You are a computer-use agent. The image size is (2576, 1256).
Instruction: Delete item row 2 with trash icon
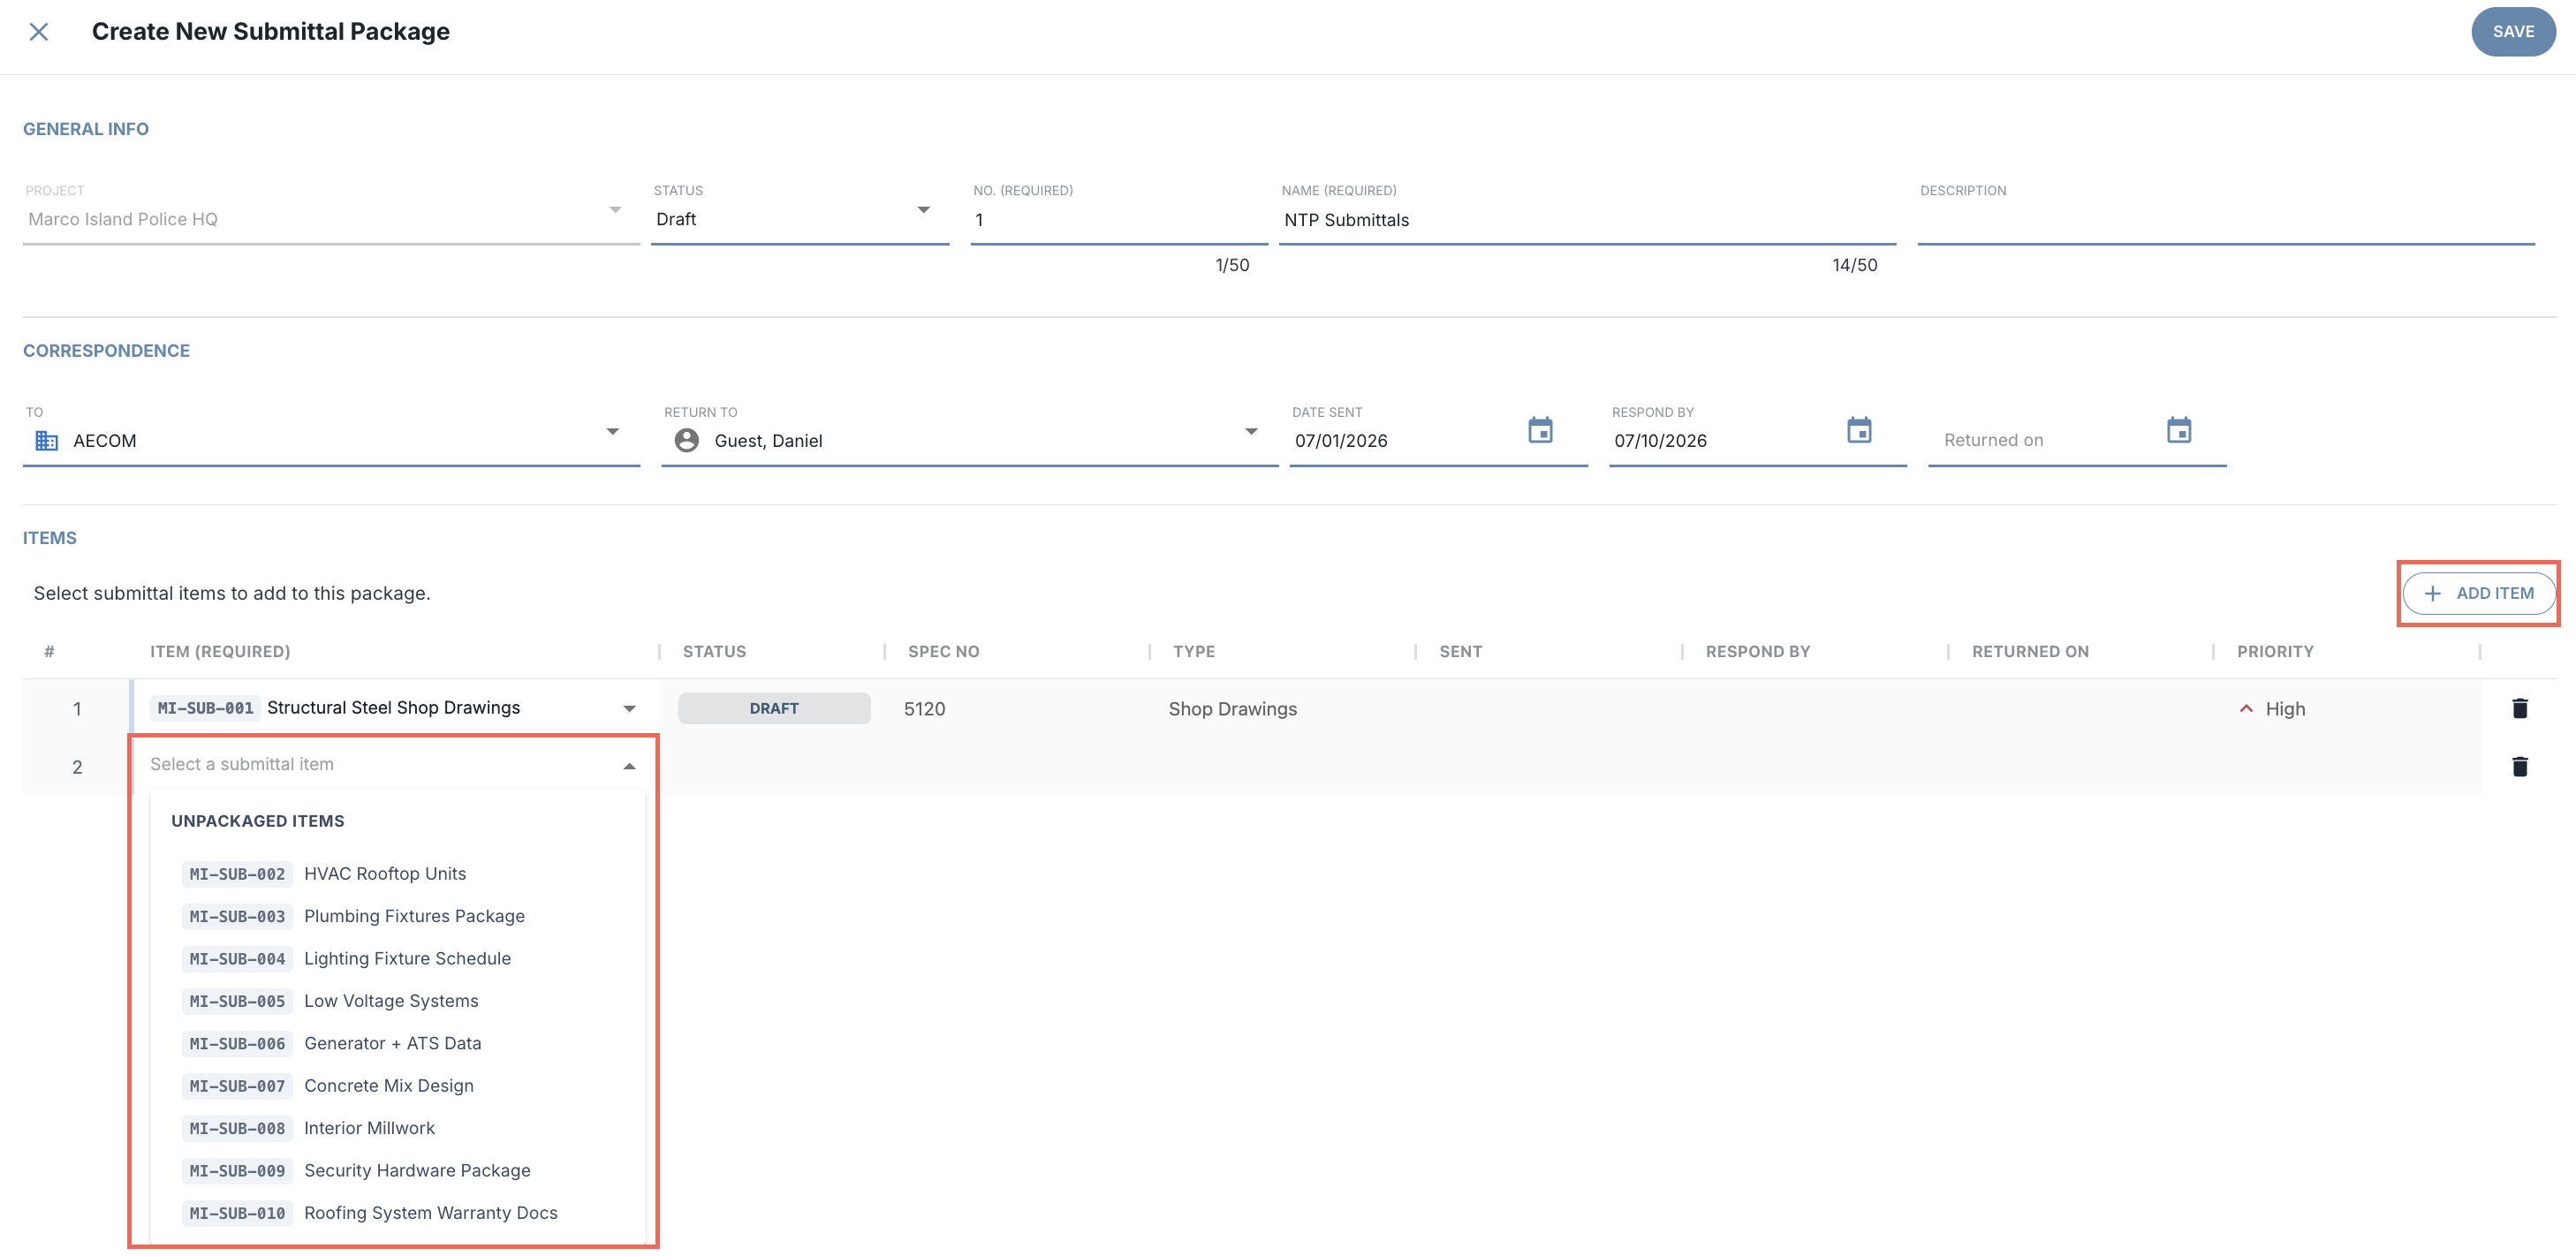point(2520,766)
